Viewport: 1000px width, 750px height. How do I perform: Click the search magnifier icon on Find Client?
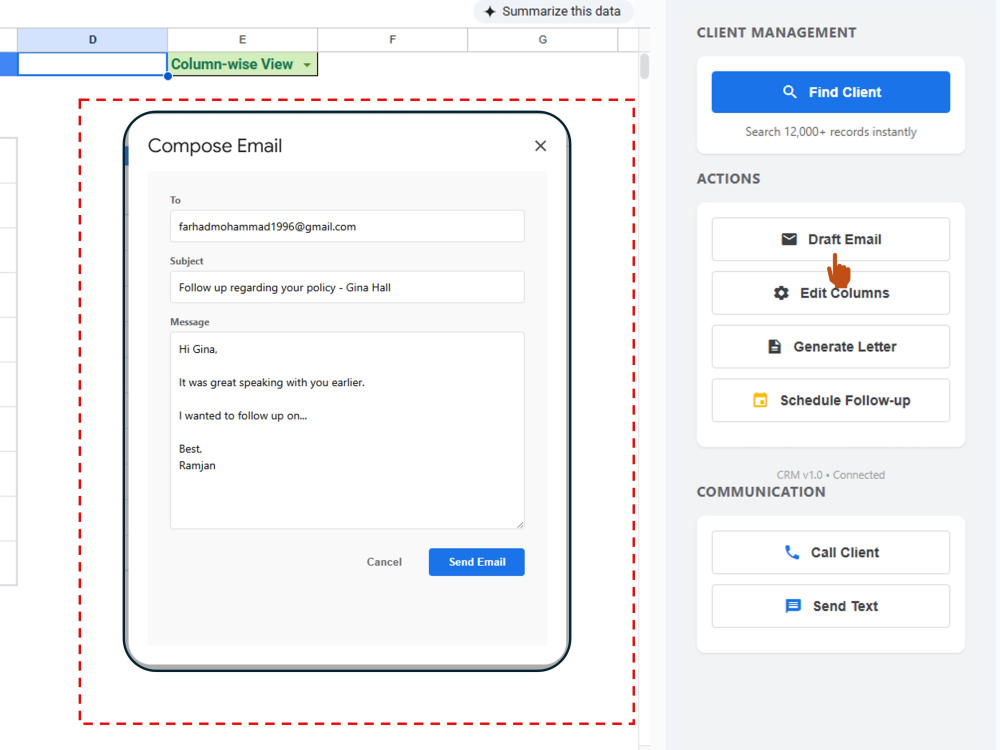[x=790, y=92]
